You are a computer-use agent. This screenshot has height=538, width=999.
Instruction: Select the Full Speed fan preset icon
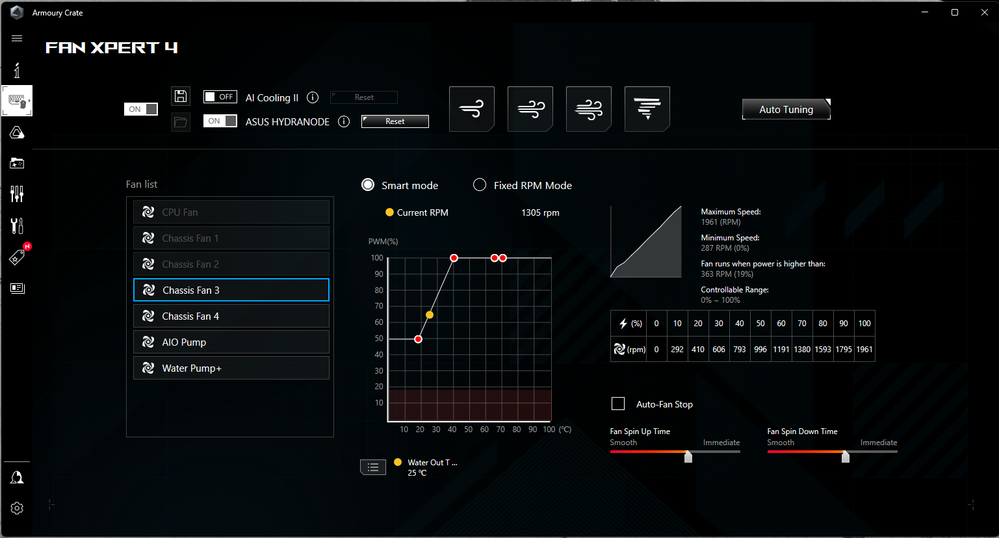click(x=647, y=109)
